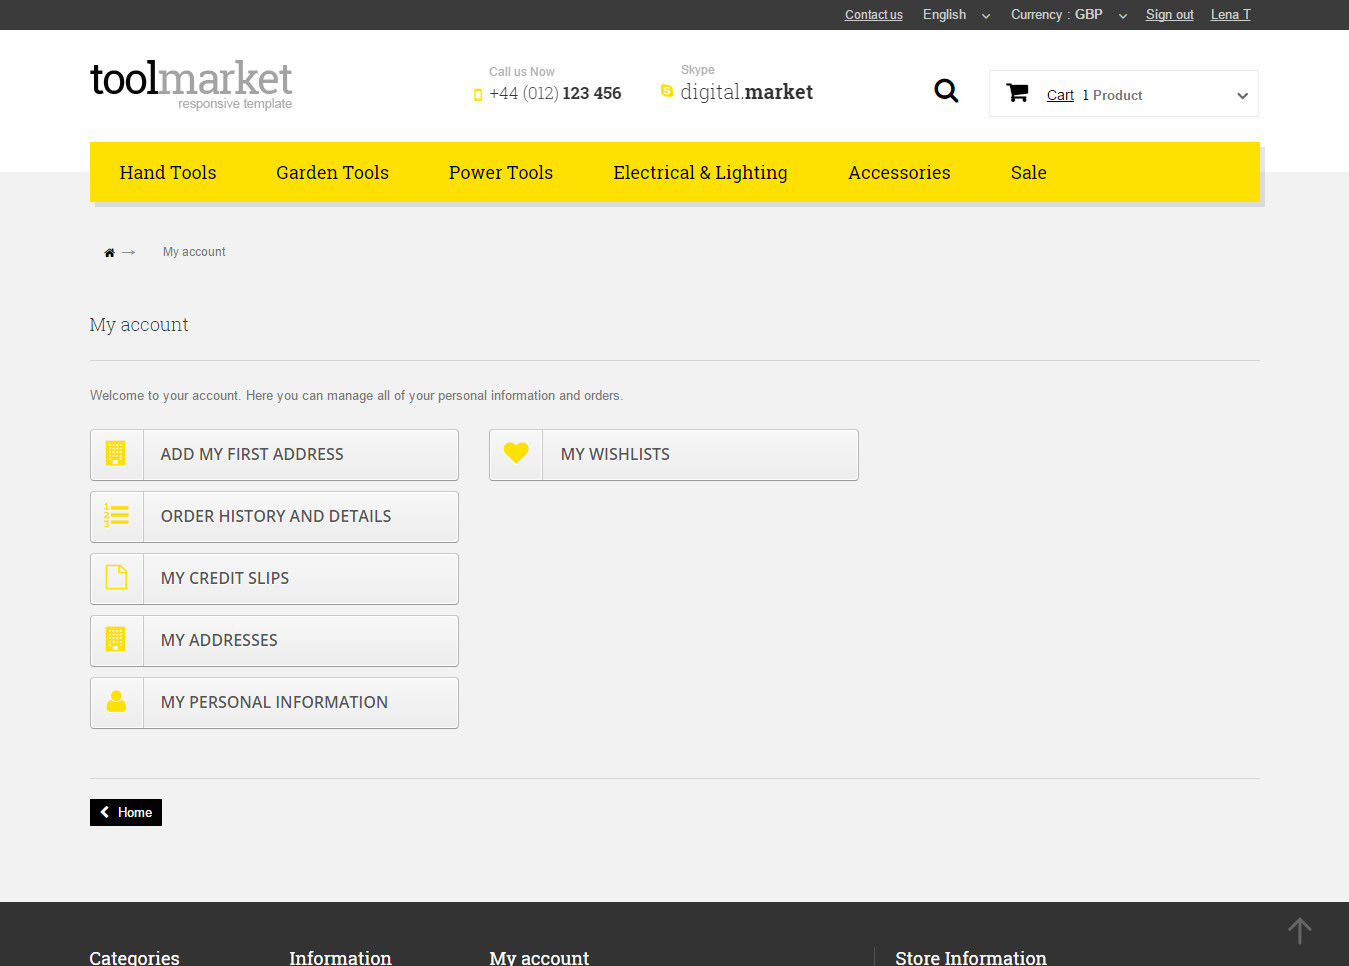Click the heart icon for wishlists
Screen dimensions: 1349x966
tap(516, 454)
